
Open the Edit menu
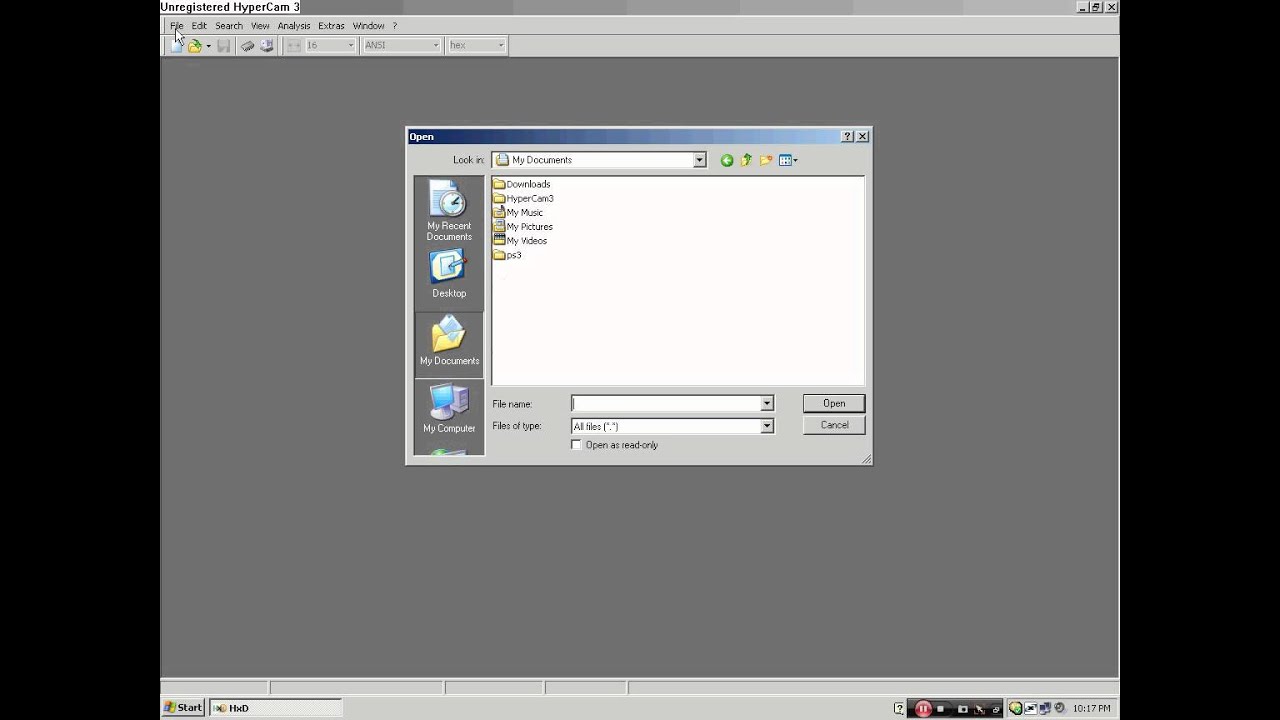pos(199,26)
